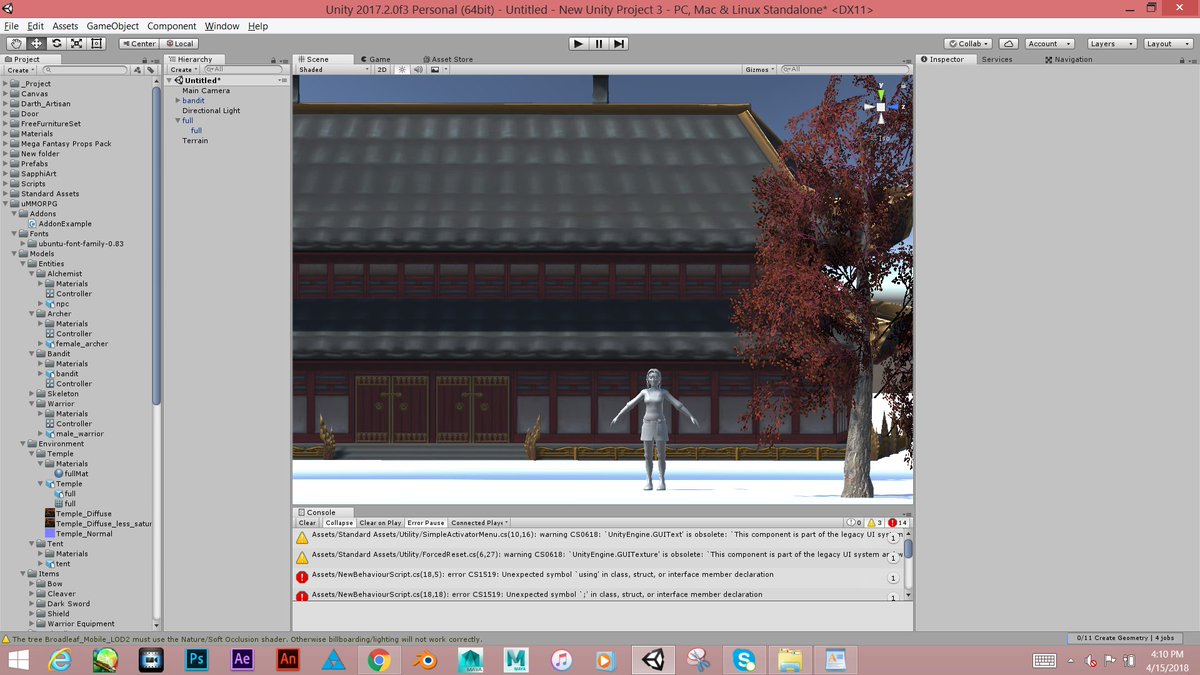1200x675 pixels.
Task: Select the Main Camera in Hierarchy
Action: (209, 90)
